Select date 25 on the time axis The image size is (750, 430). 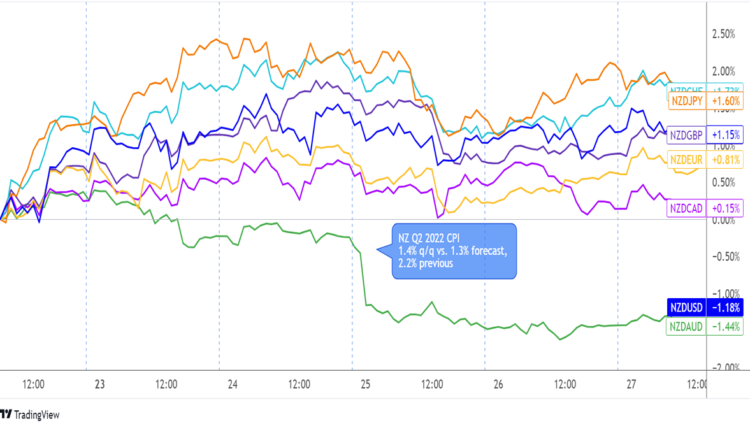tap(365, 384)
